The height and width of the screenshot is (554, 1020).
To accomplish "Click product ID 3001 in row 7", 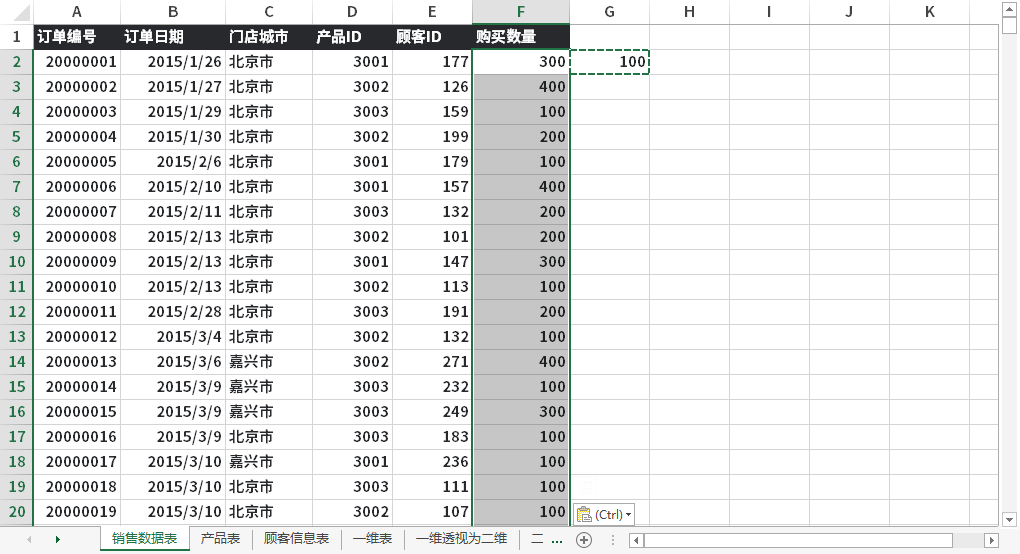I will point(352,187).
